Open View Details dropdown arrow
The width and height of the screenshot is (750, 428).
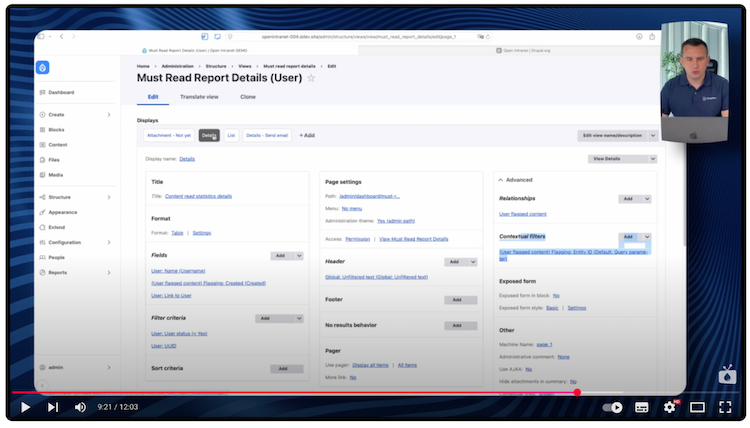653,159
